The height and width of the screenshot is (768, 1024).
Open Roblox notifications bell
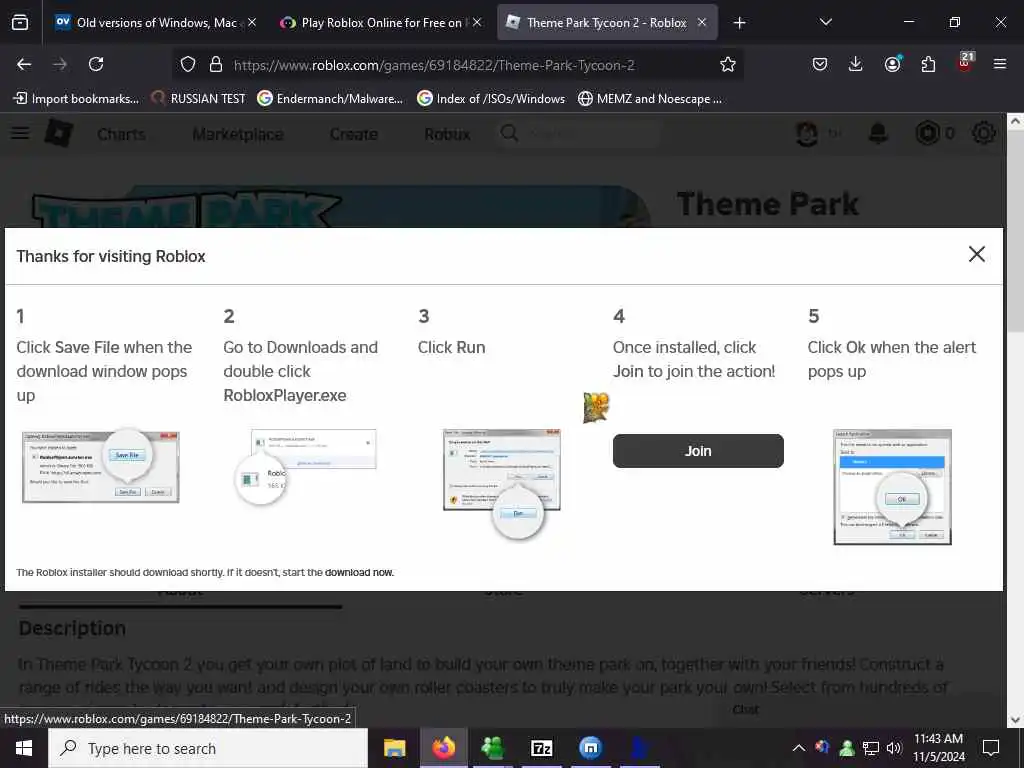878,133
